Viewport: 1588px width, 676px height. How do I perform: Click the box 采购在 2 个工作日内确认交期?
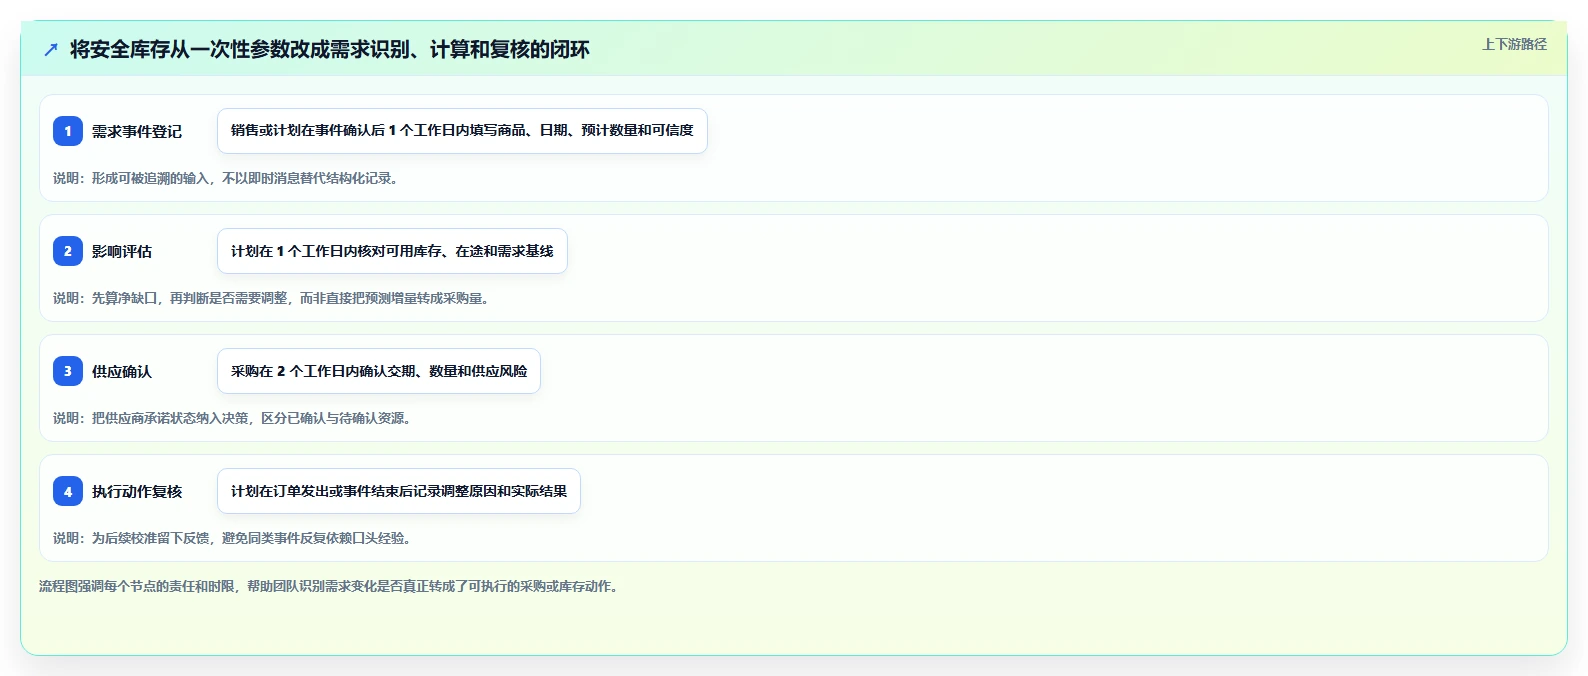pos(379,371)
